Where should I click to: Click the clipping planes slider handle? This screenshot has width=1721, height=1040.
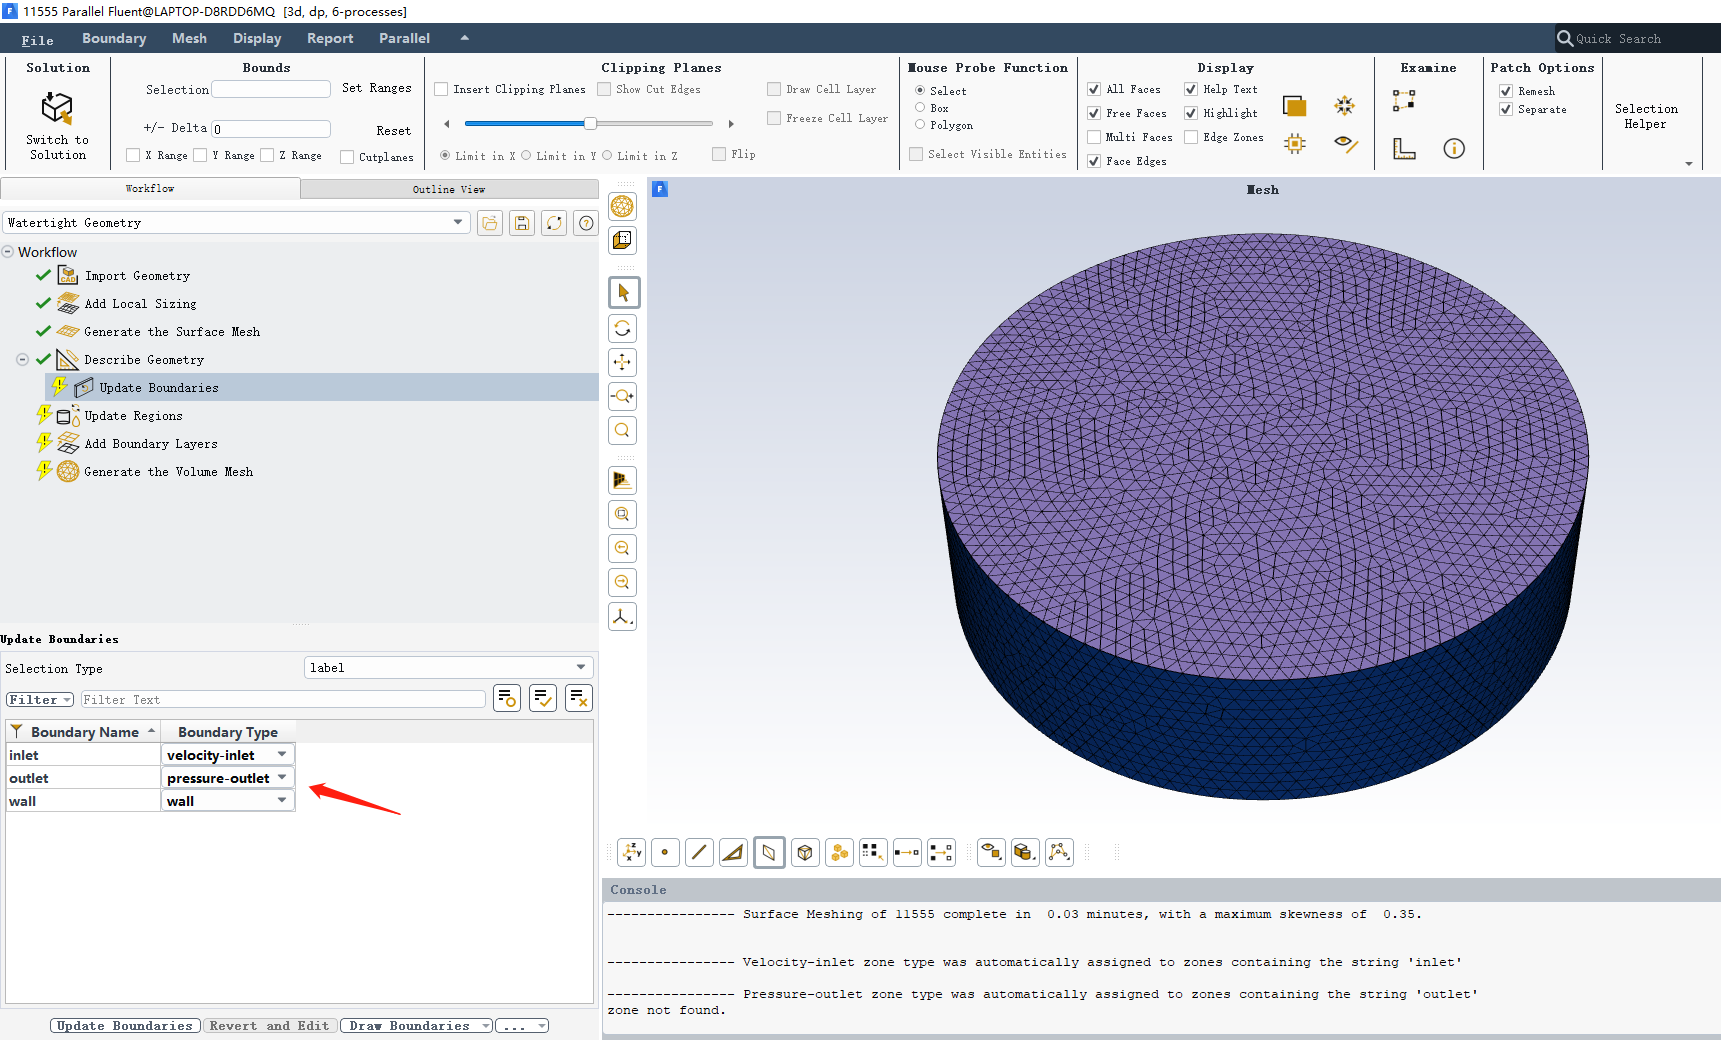pyautogui.click(x=591, y=124)
